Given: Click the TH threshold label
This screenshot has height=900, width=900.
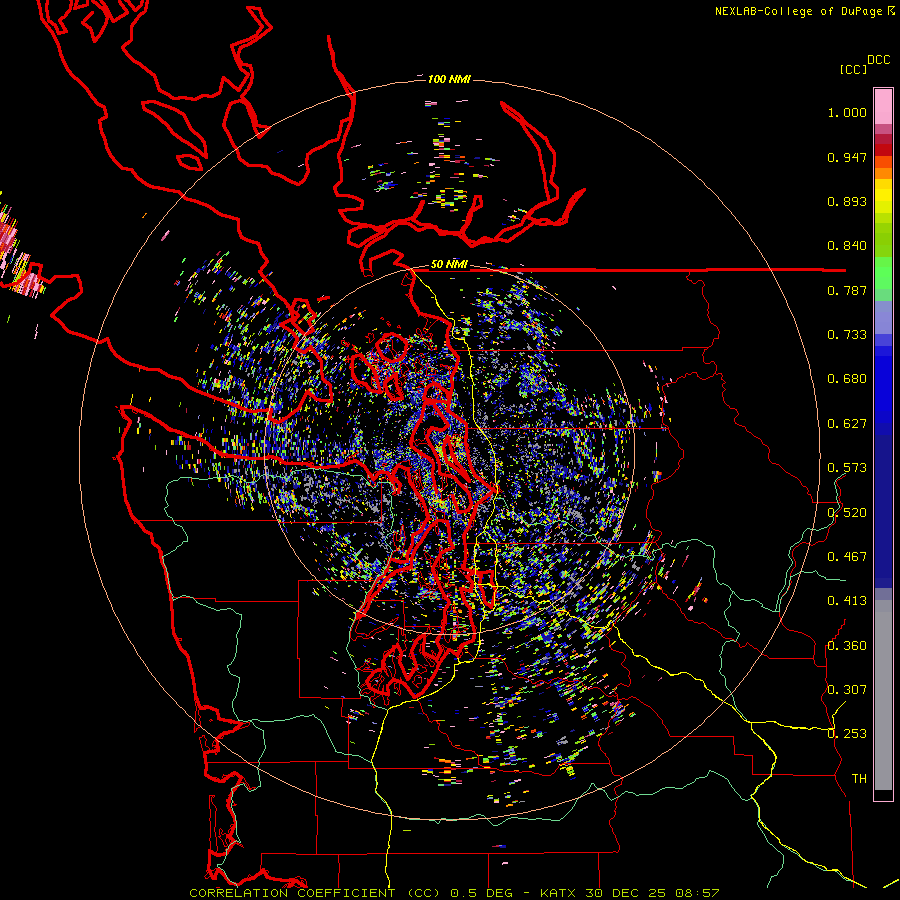Looking at the screenshot, I should (859, 779).
